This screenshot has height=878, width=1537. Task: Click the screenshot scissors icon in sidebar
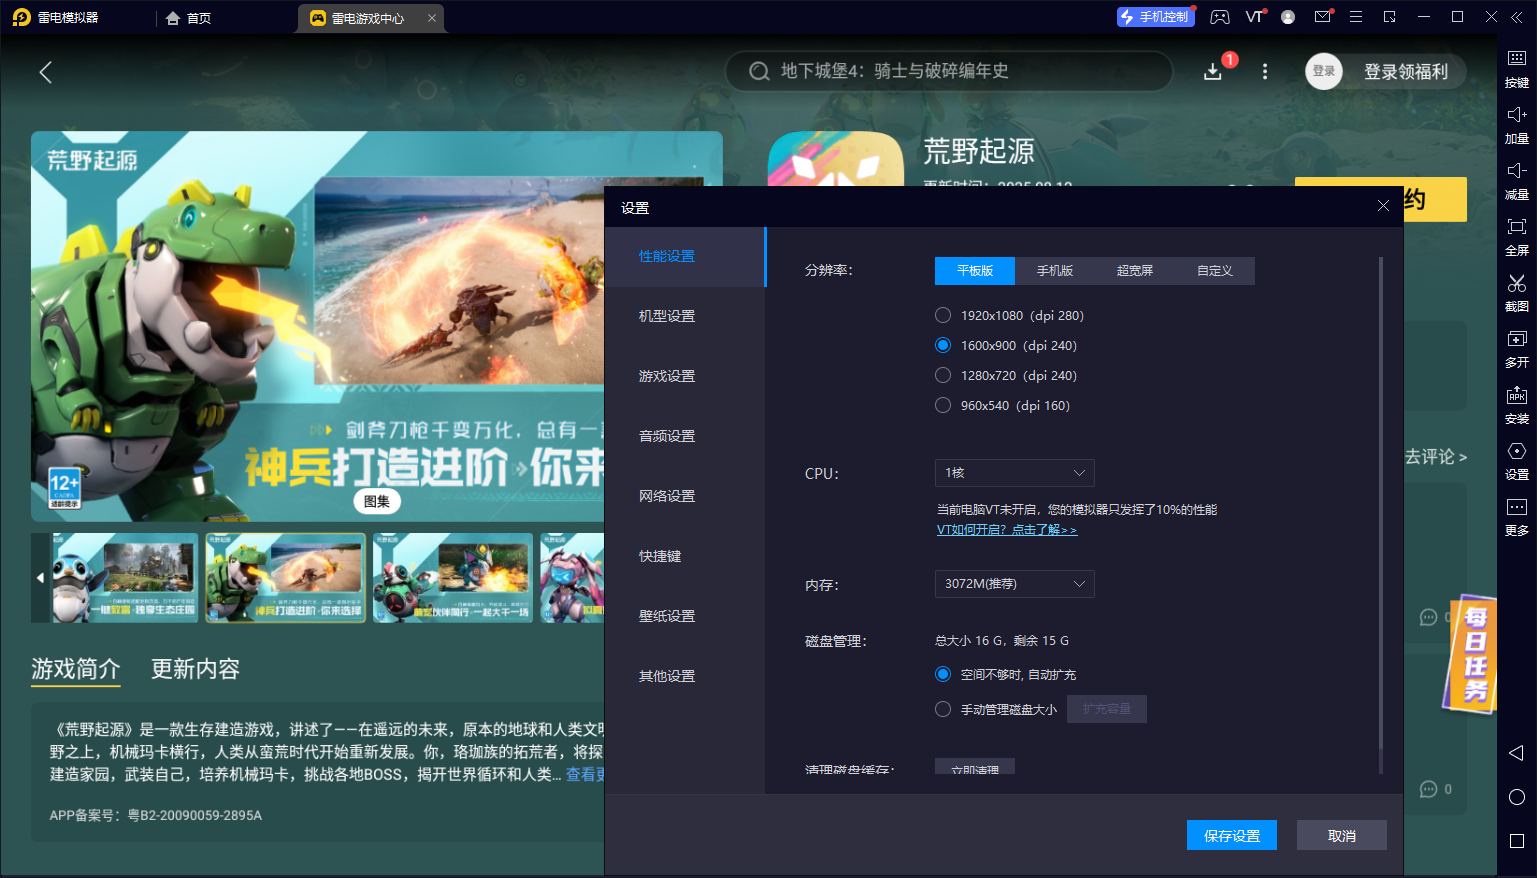click(1516, 284)
